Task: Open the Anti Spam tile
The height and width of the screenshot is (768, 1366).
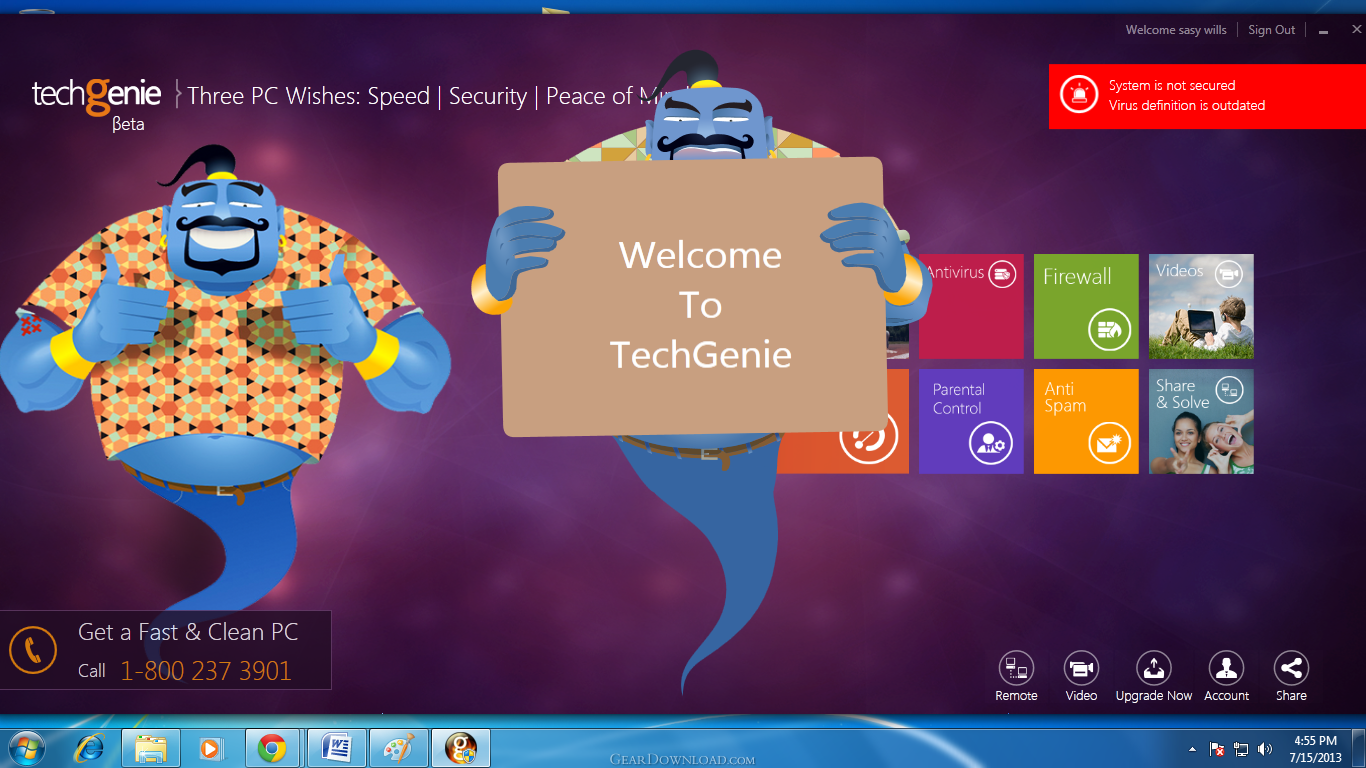Action: point(1086,421)
